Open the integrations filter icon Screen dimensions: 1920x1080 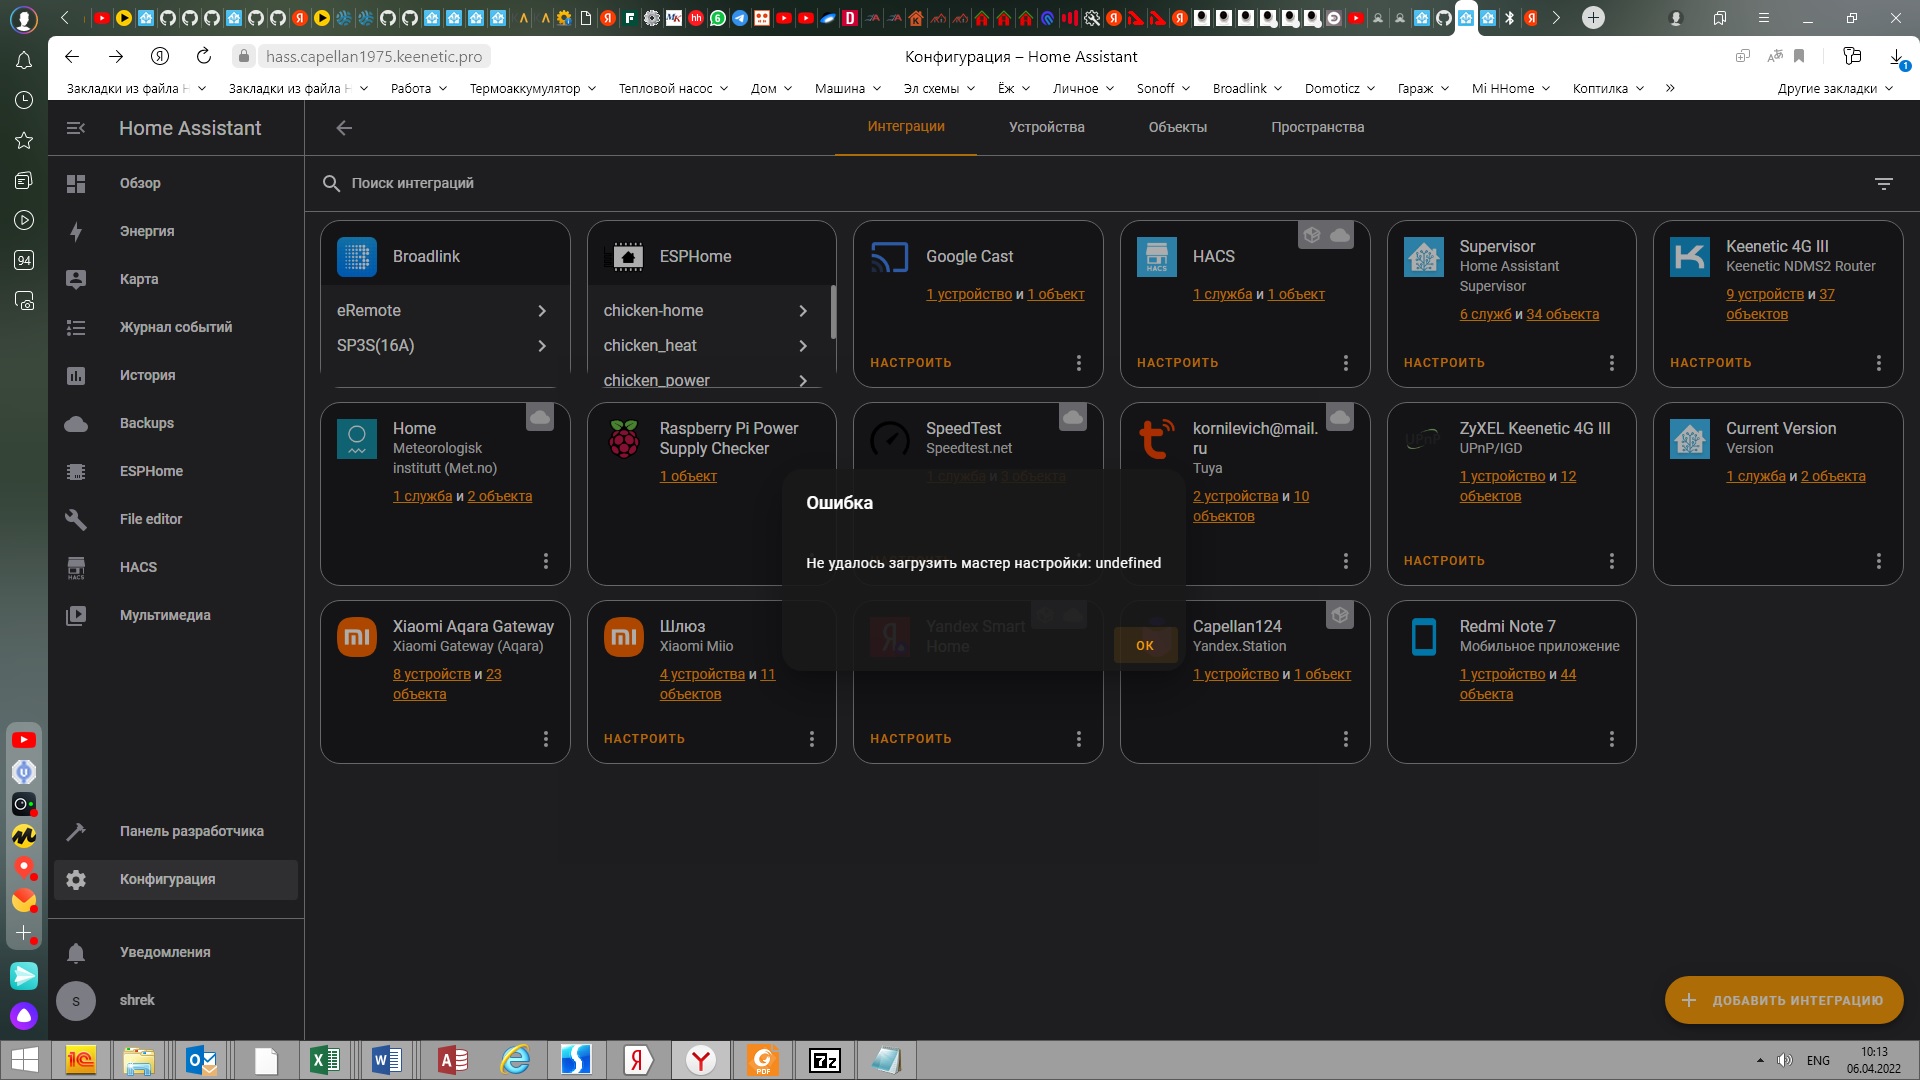point(1884,183)
